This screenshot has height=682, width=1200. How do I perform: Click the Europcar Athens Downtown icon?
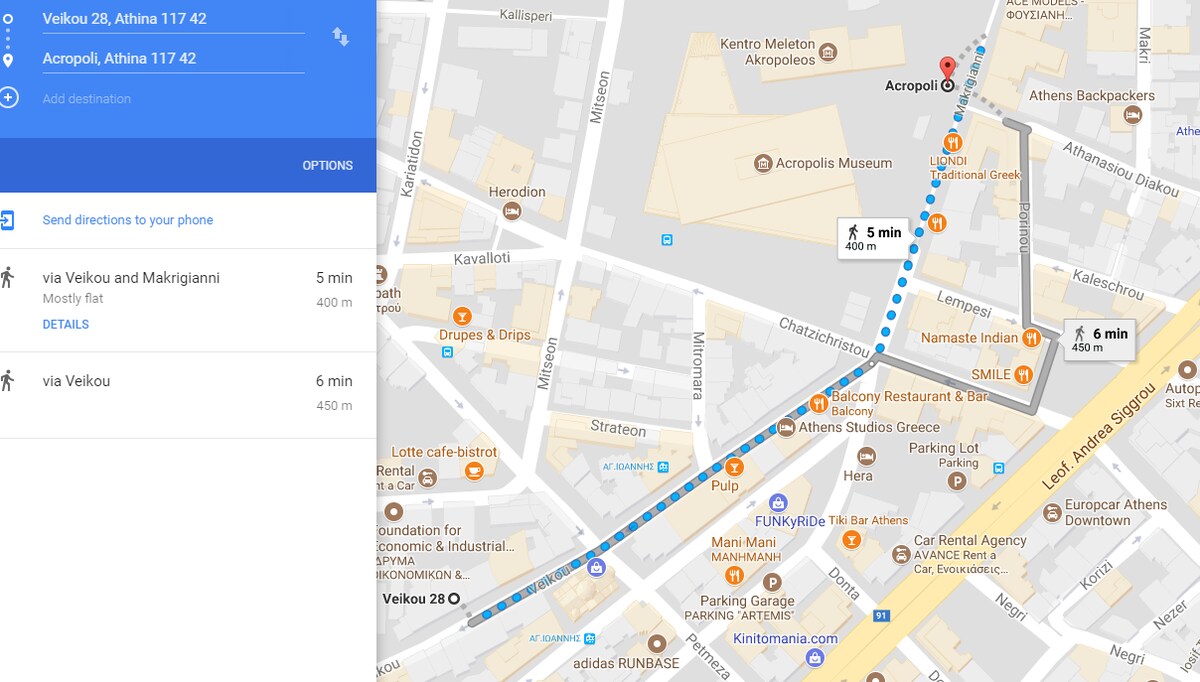coord(1052,512)
